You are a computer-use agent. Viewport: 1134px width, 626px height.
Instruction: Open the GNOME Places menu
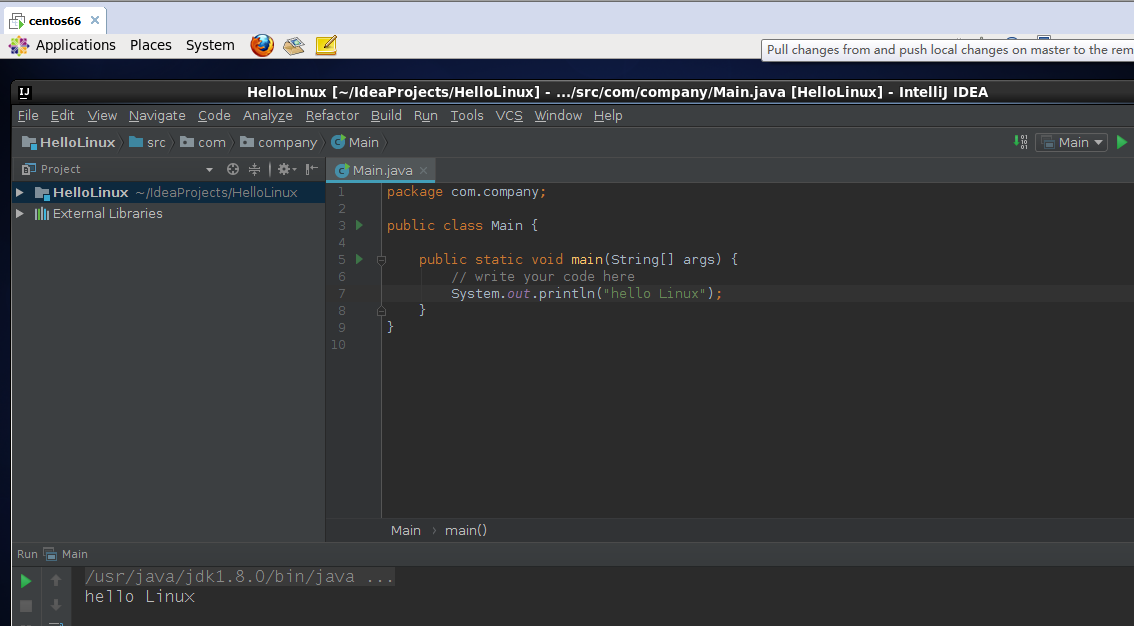coord(150,46)
